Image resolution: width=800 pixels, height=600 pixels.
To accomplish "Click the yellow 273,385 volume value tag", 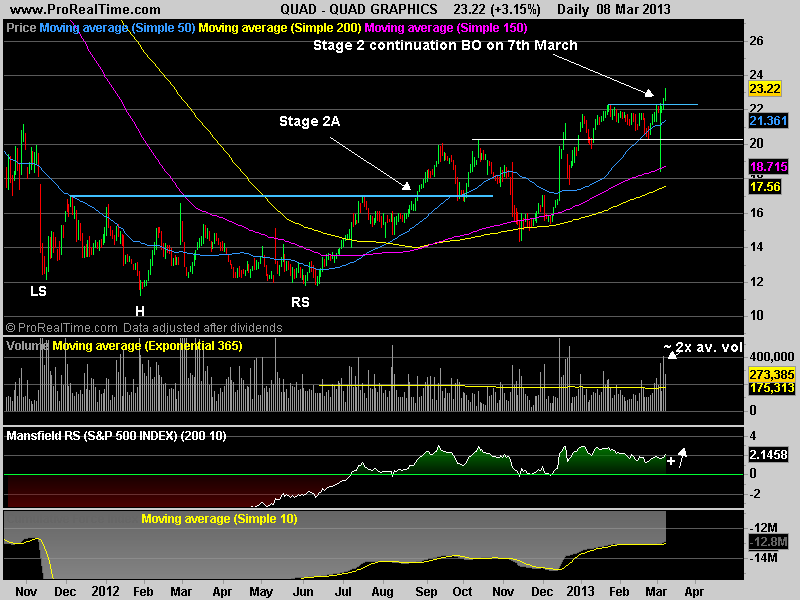I will tap(771, 374).
